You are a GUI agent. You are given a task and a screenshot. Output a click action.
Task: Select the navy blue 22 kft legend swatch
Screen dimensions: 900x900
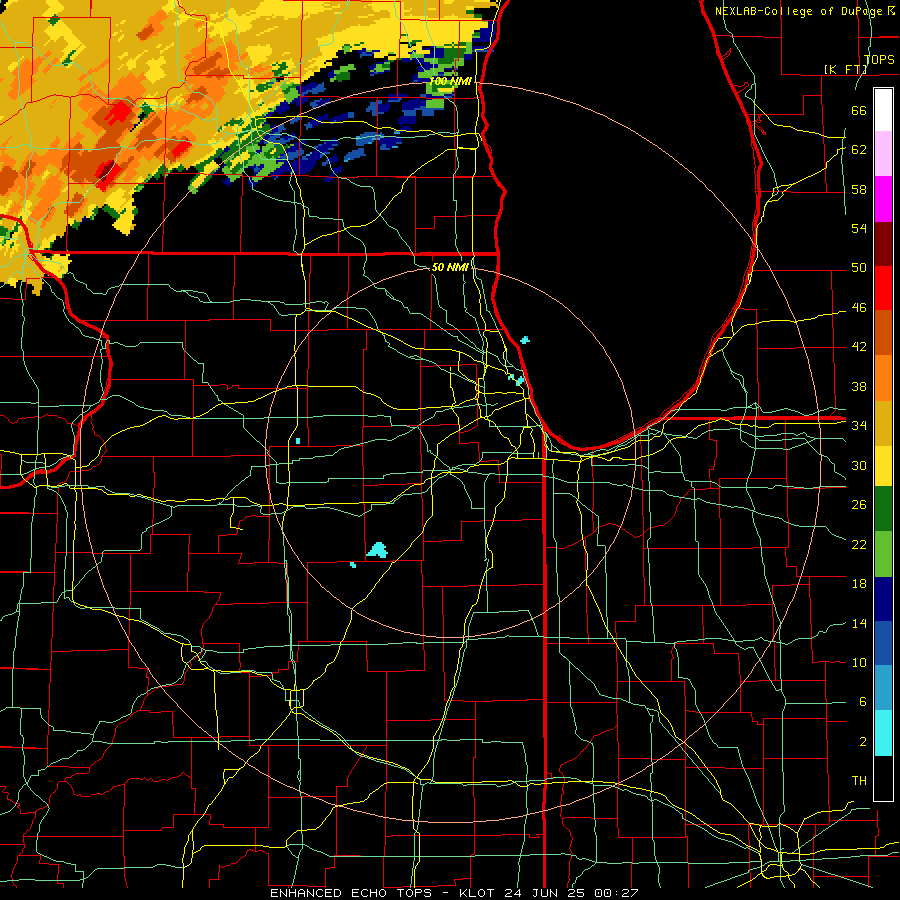883,599
